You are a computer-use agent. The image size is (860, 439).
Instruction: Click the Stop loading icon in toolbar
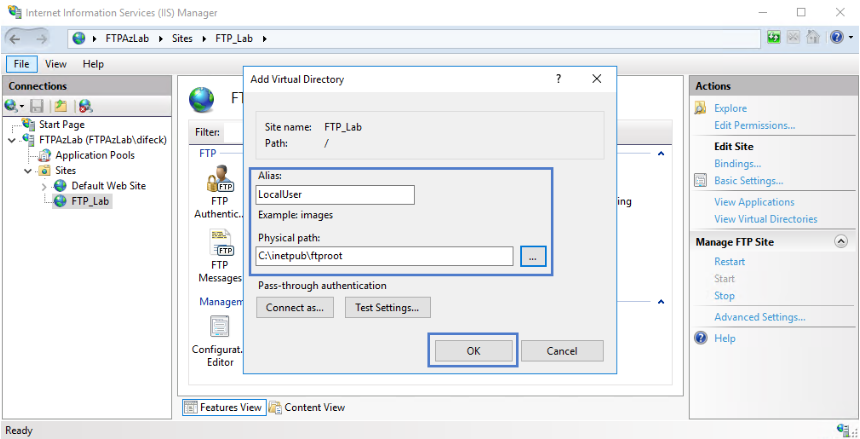pos(793,38)
